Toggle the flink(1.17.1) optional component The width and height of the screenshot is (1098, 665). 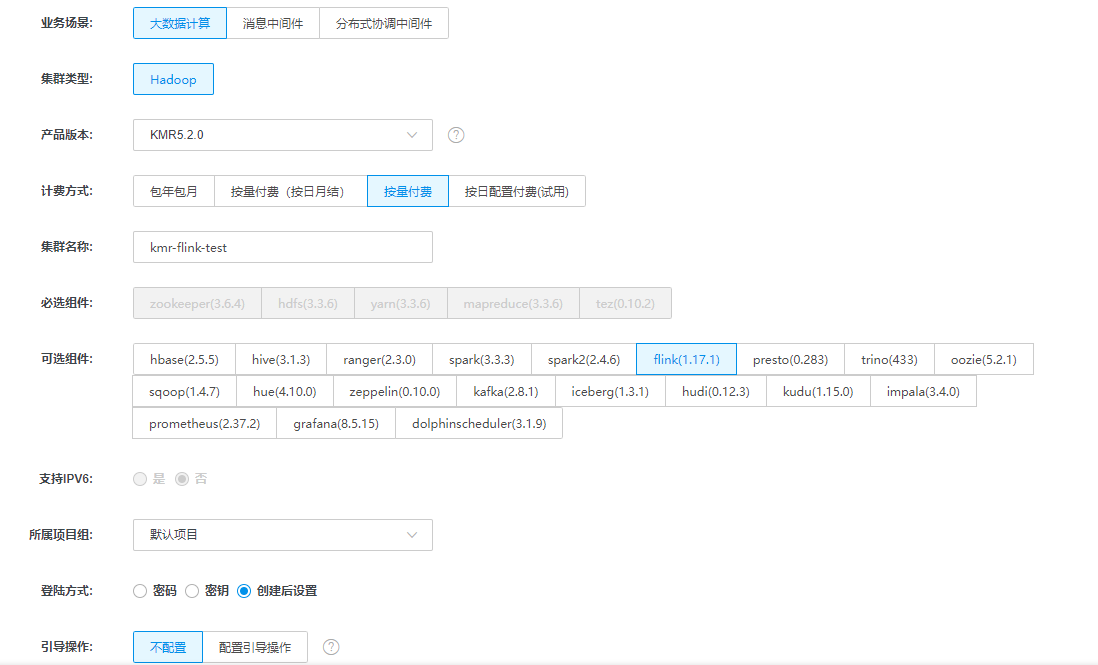(686, 359)
